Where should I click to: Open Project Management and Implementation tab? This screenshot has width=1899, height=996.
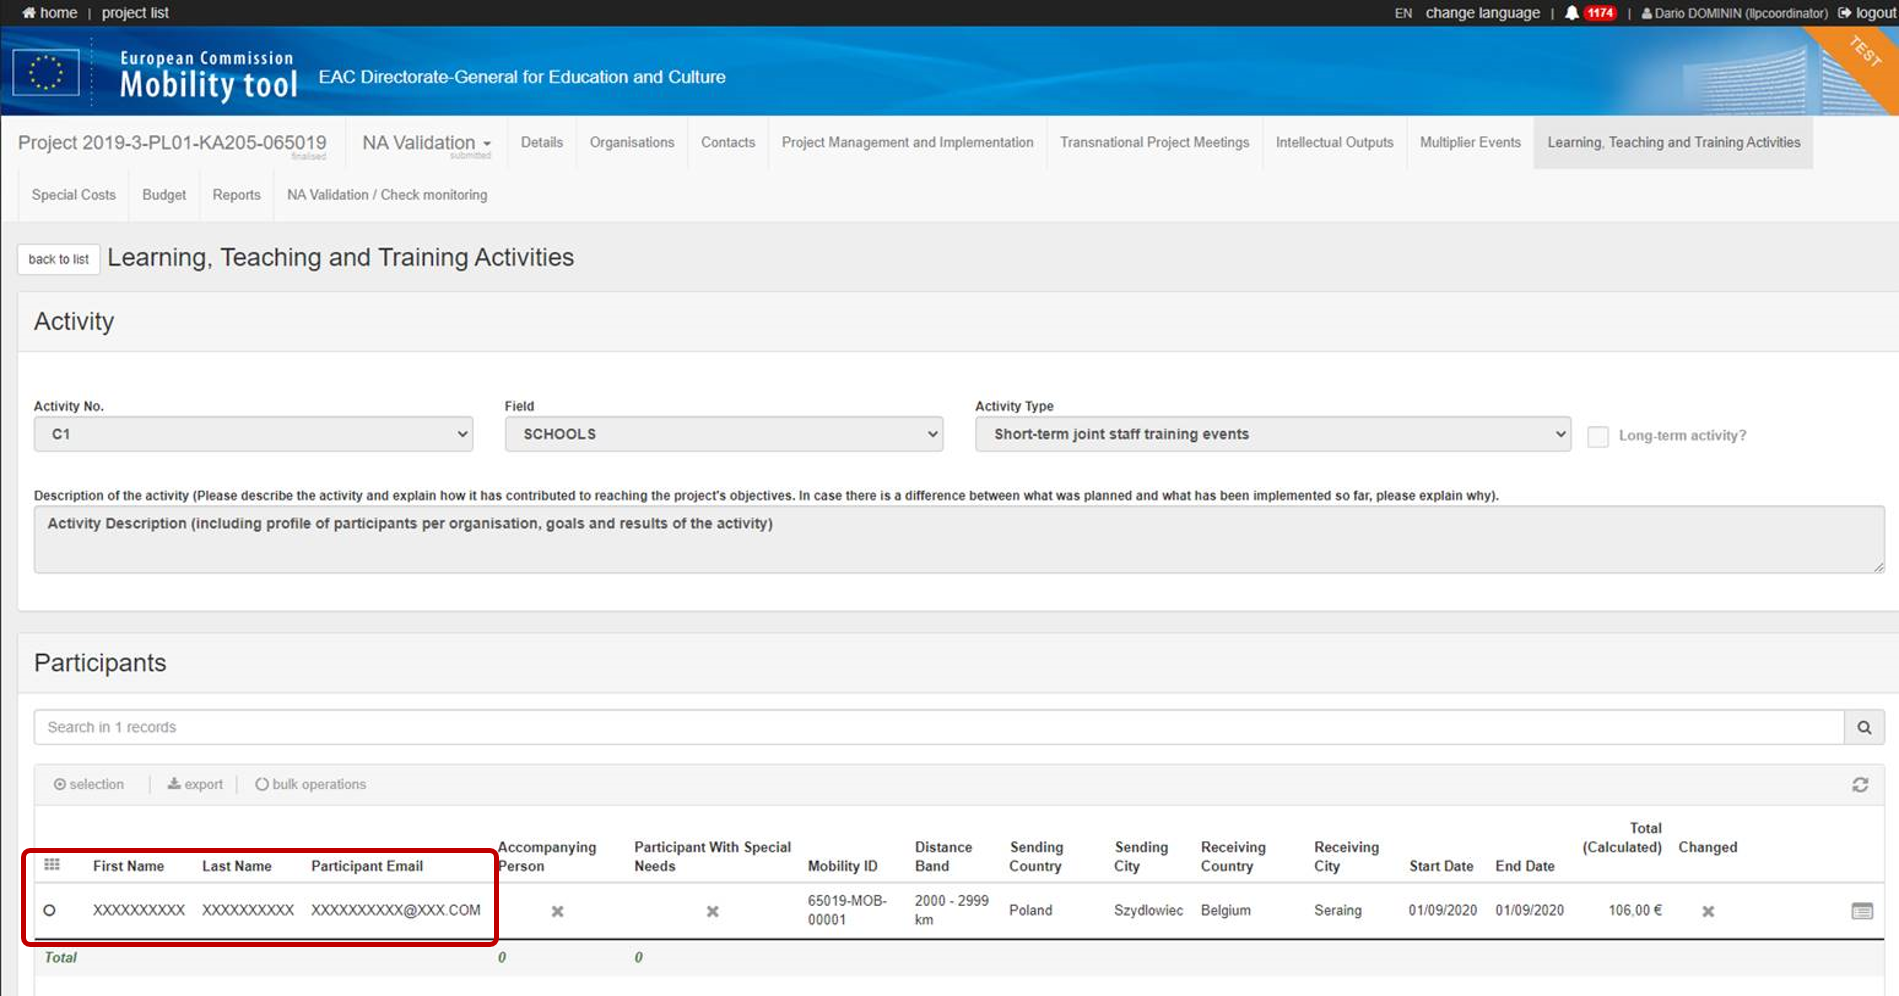(x=908, y=143)
